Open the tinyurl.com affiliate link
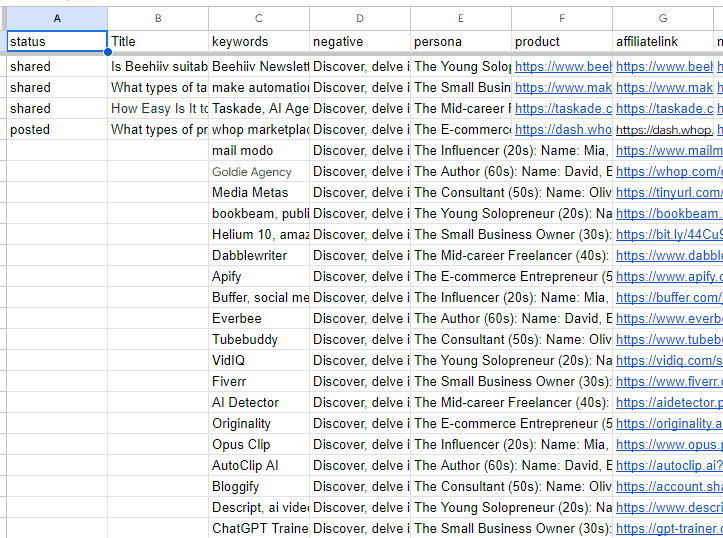723x538 pixels. [669, 193]
